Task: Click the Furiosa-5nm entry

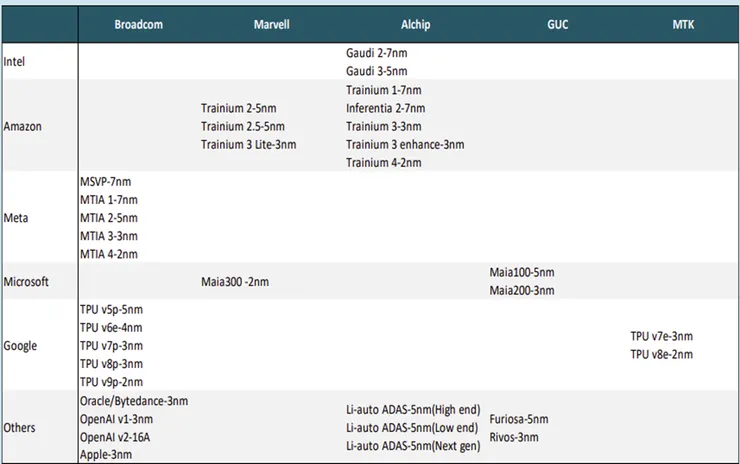Action: (519, 419)
